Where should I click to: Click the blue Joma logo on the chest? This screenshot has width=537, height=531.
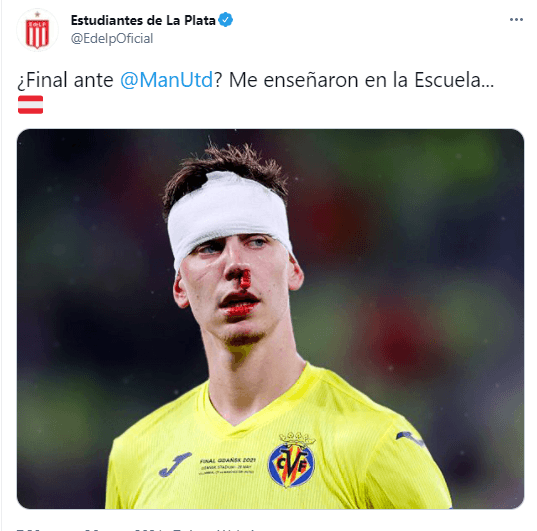[x=174, y=465]
